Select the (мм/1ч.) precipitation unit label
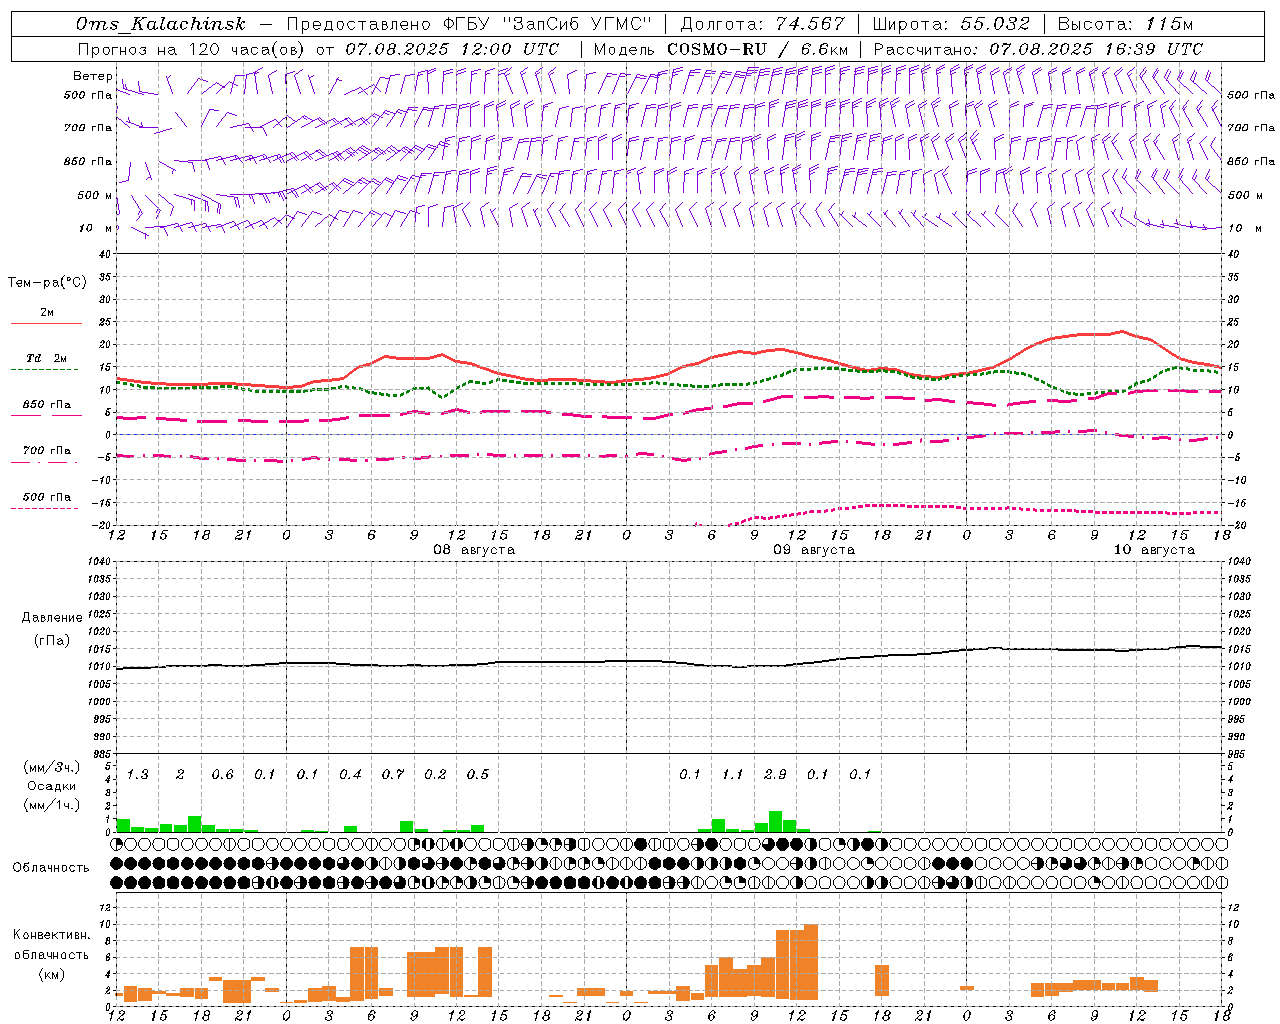The width and height of the screenshot is (1280, 1024). click(51, 805)
